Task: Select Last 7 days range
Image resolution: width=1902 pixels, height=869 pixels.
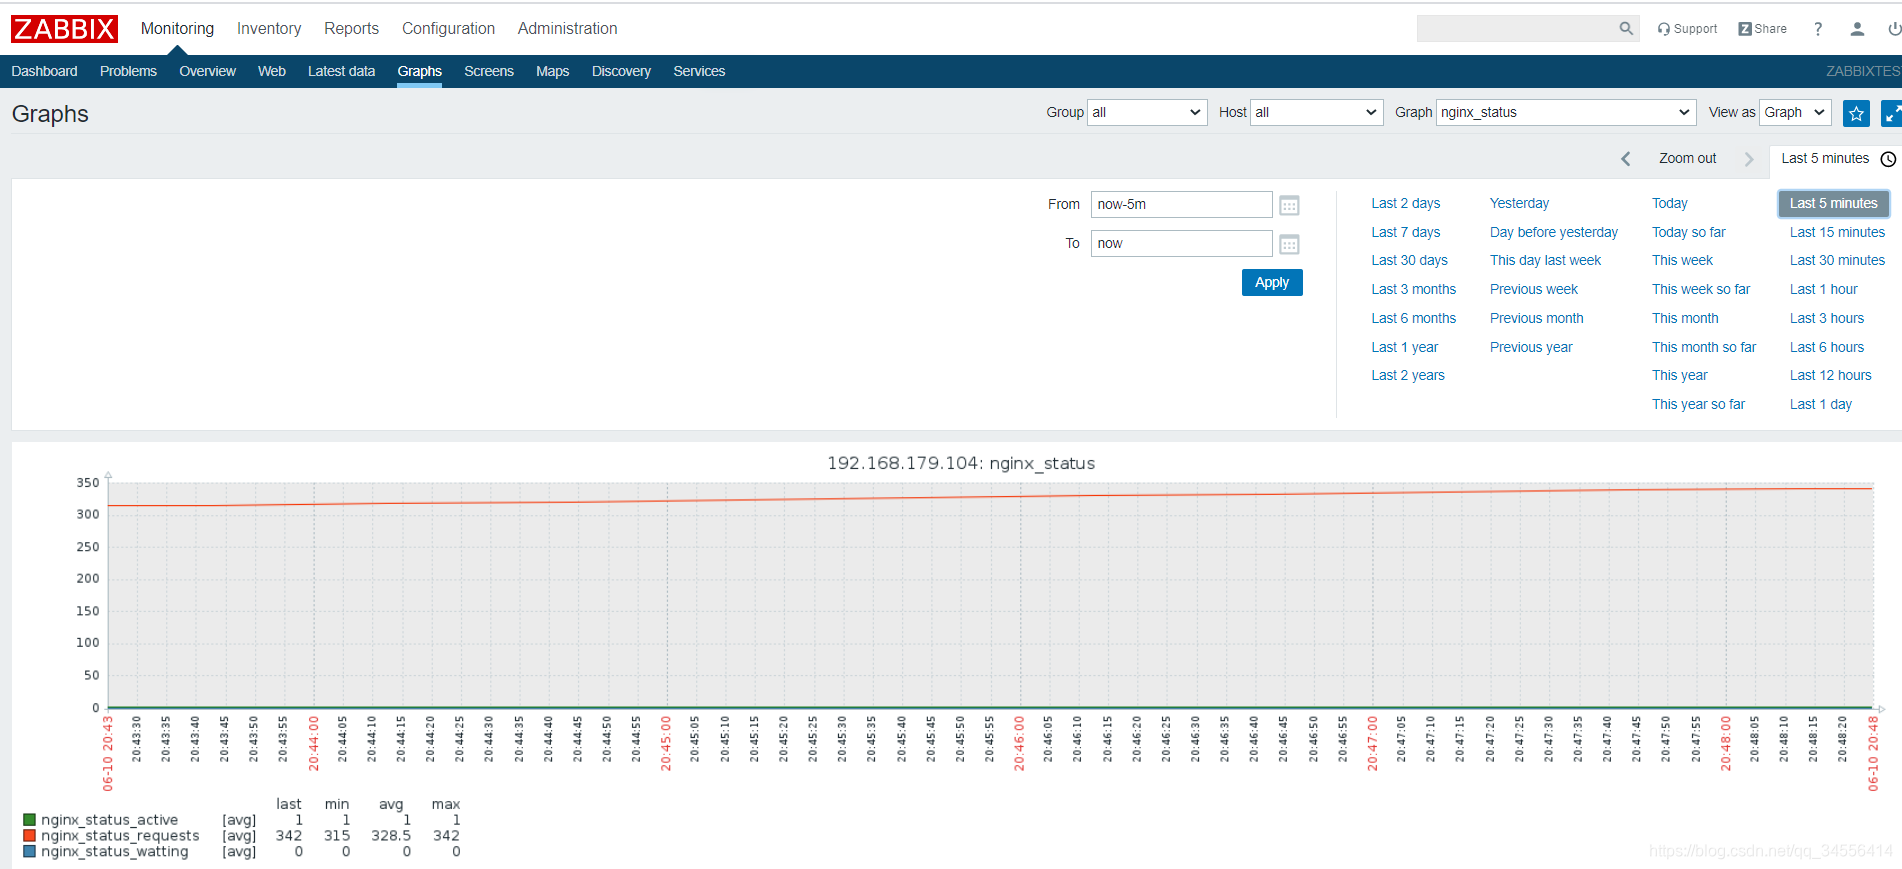Action: tap(1405, 233)
